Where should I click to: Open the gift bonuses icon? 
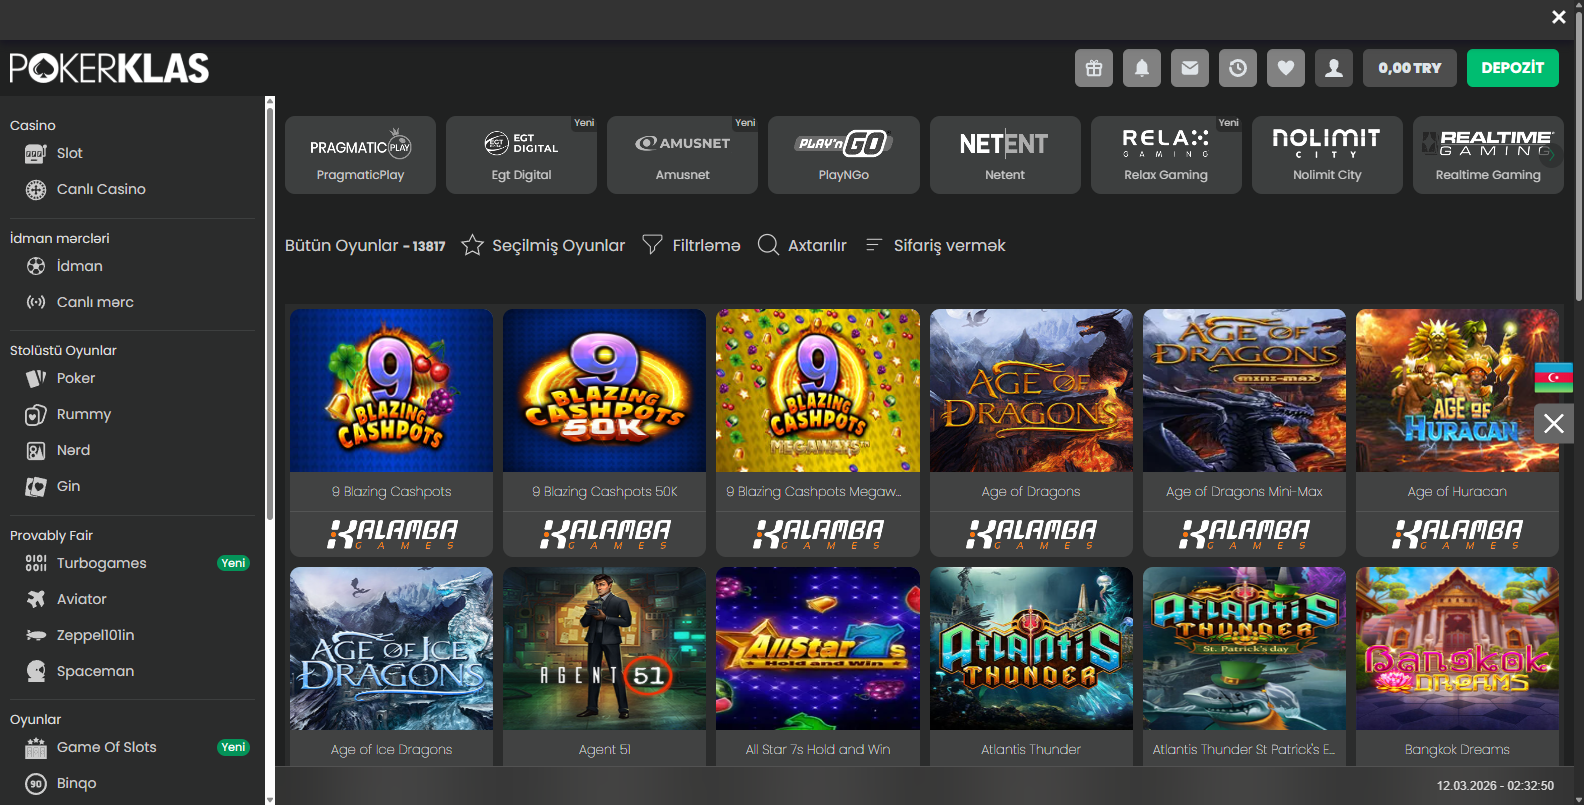click(x=1094, y=68)
